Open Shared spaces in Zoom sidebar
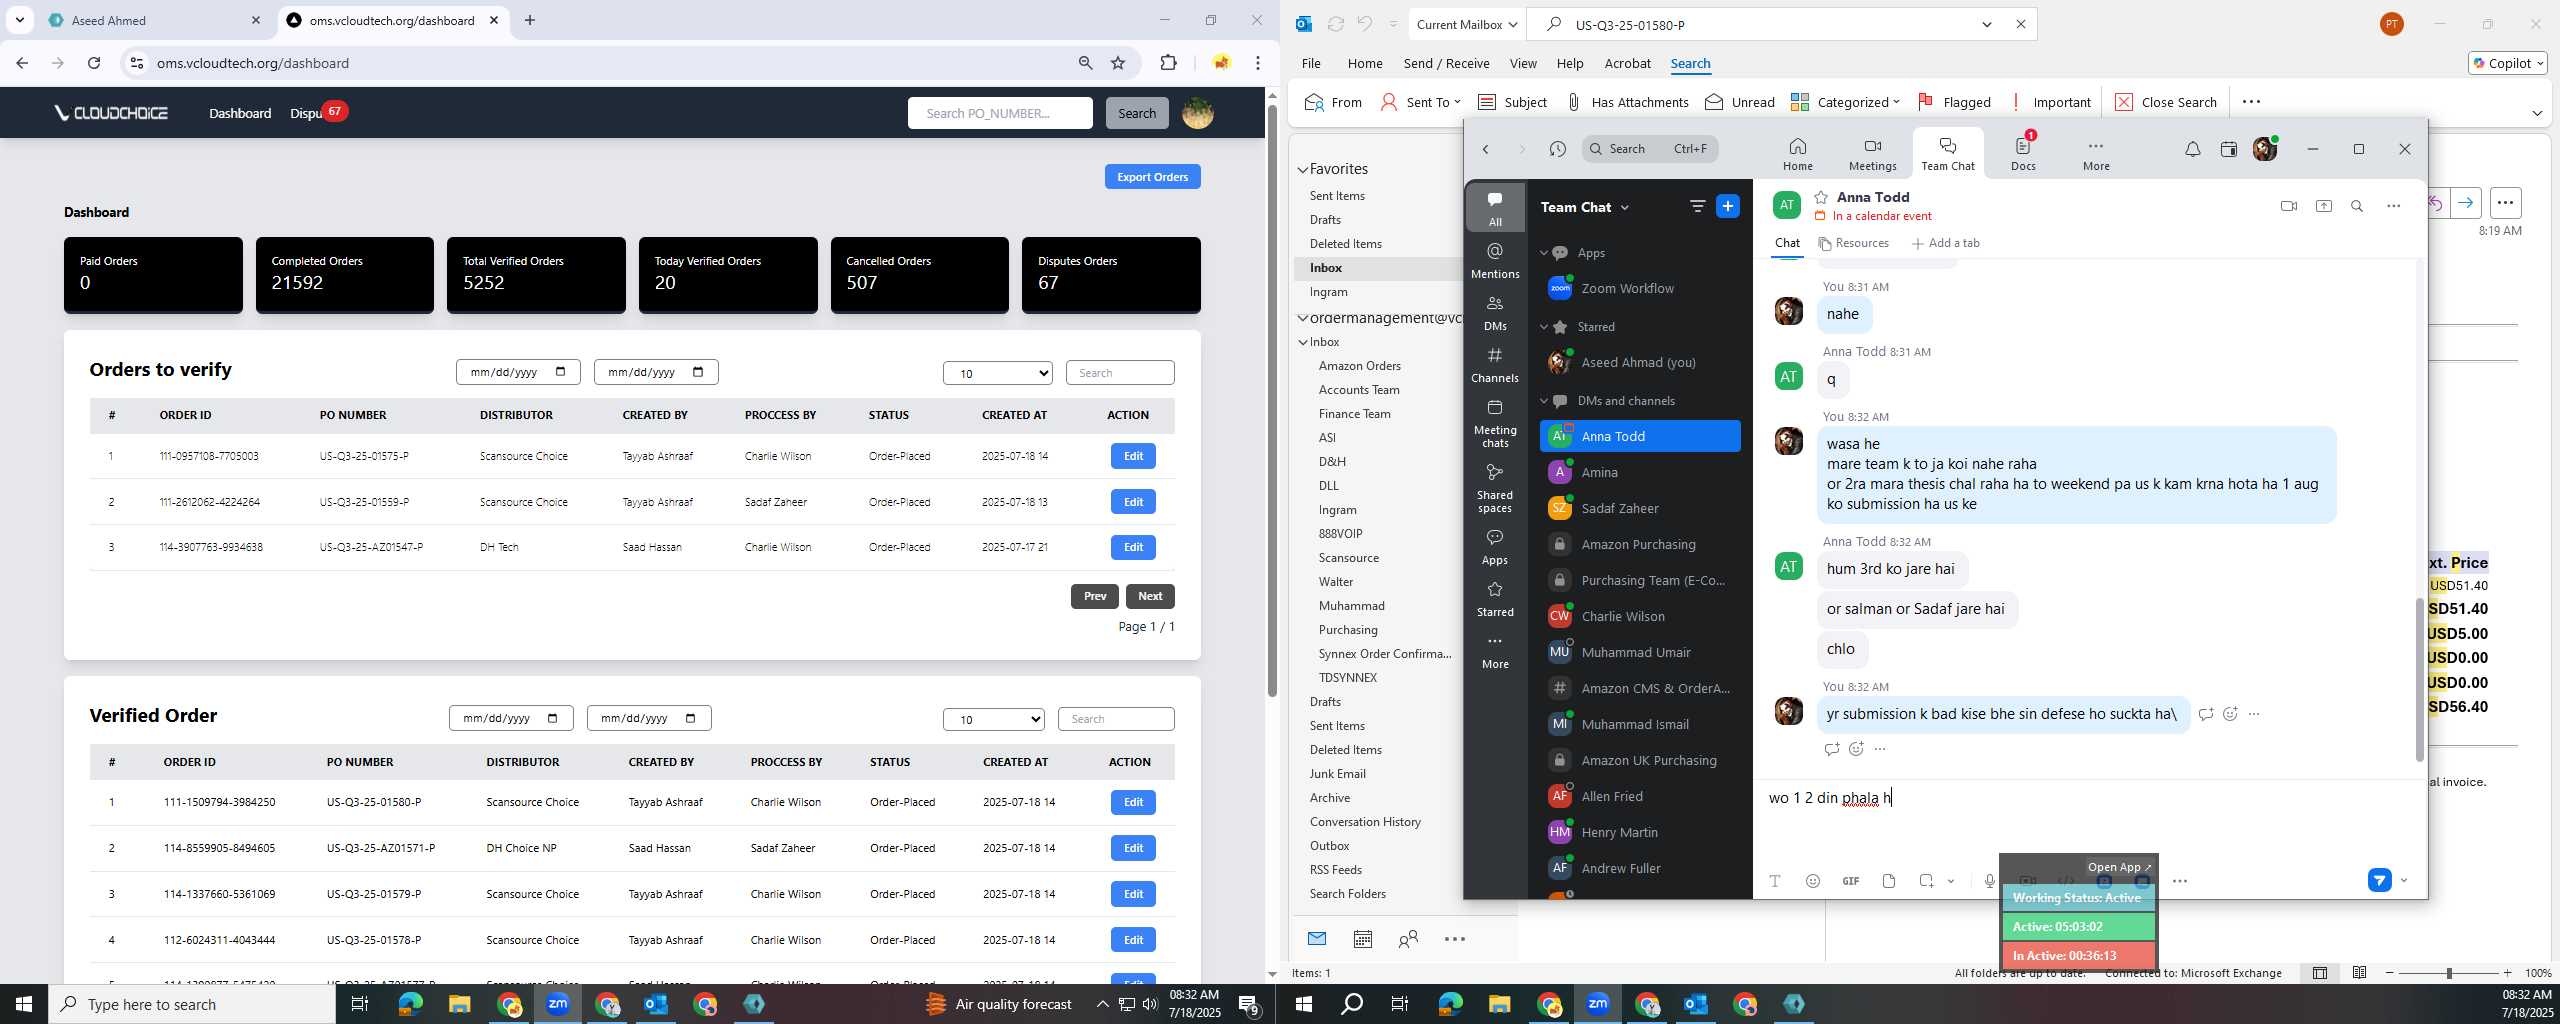2560x1024 pixels. point(1495,487)
